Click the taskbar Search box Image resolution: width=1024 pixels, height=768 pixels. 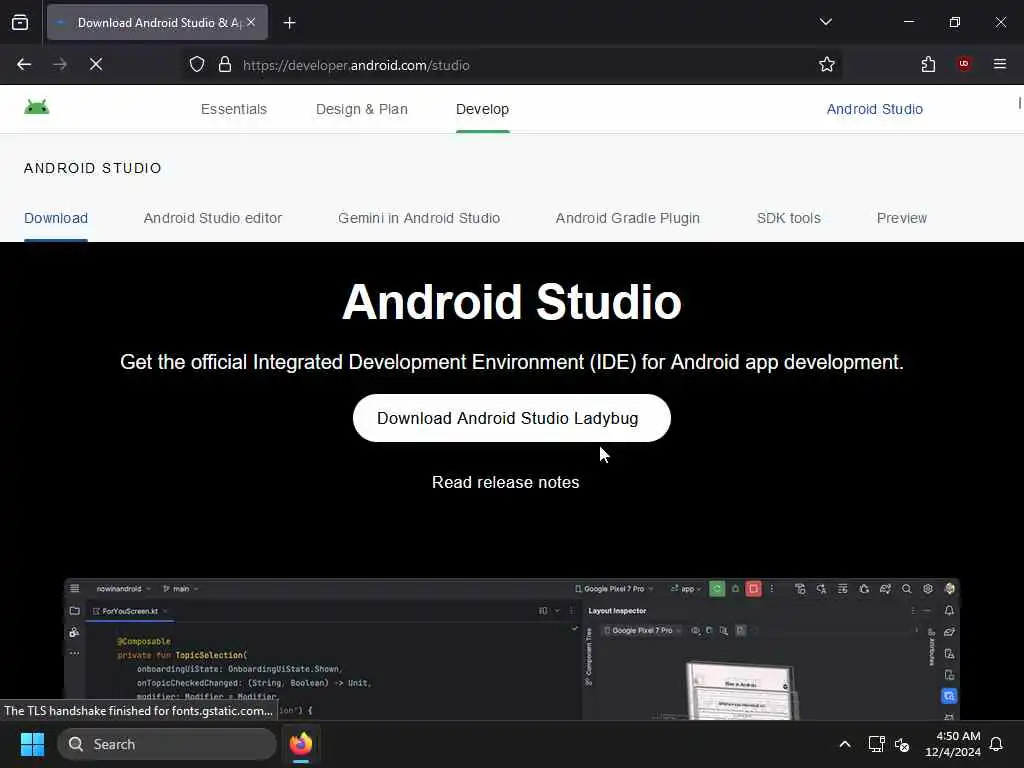tap(167, 744)
